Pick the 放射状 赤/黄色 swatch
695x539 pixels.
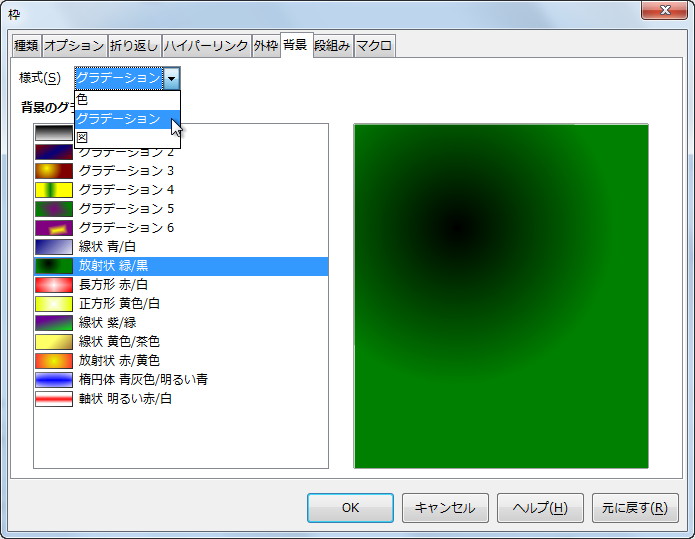point(54,361)
